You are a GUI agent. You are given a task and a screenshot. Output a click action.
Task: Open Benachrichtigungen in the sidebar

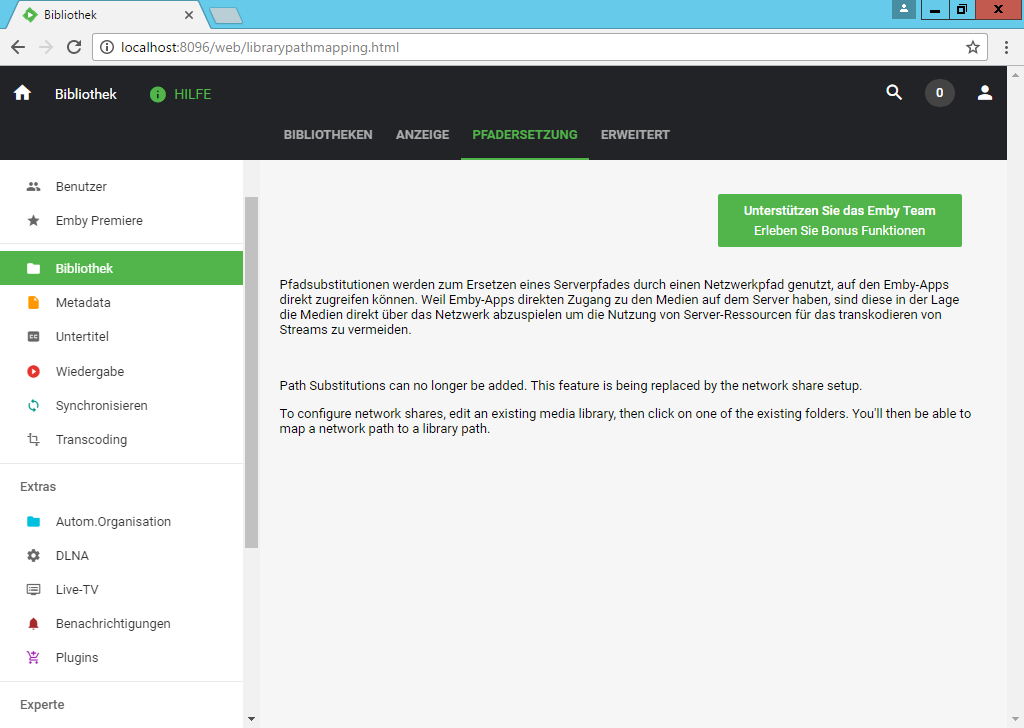[121, 624]
